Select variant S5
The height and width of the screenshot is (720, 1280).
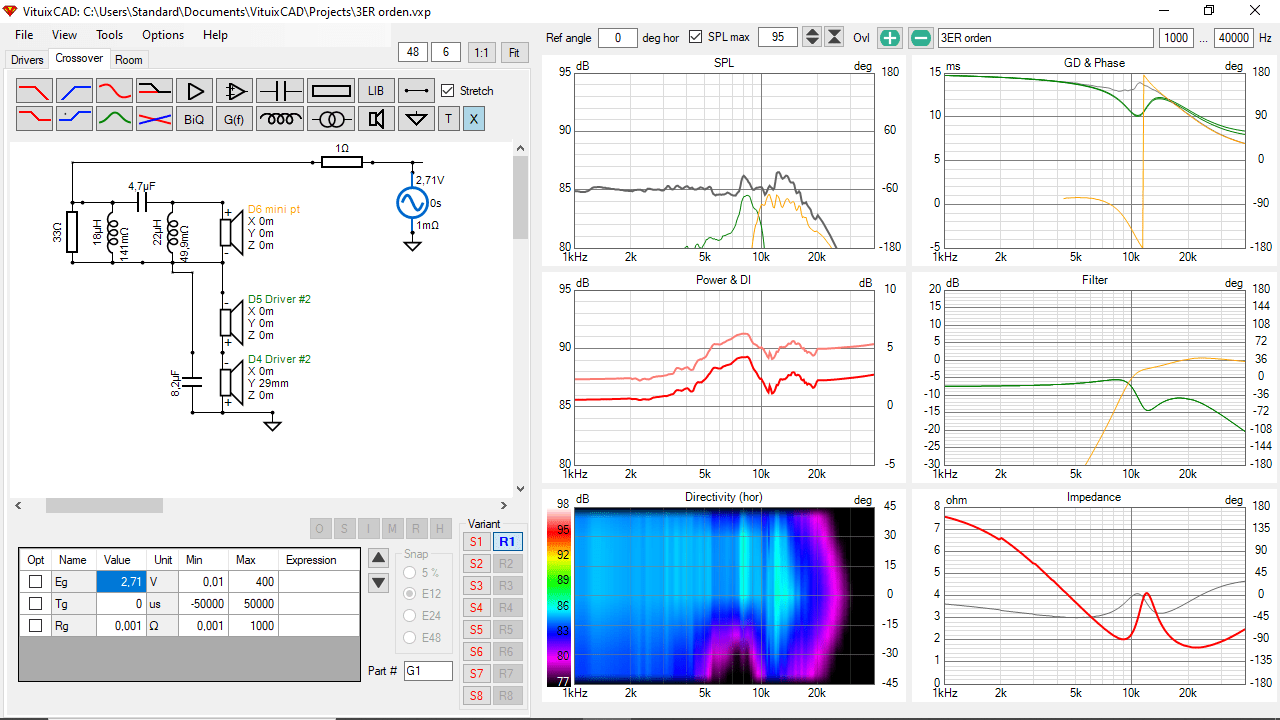[x=476, y=630]
